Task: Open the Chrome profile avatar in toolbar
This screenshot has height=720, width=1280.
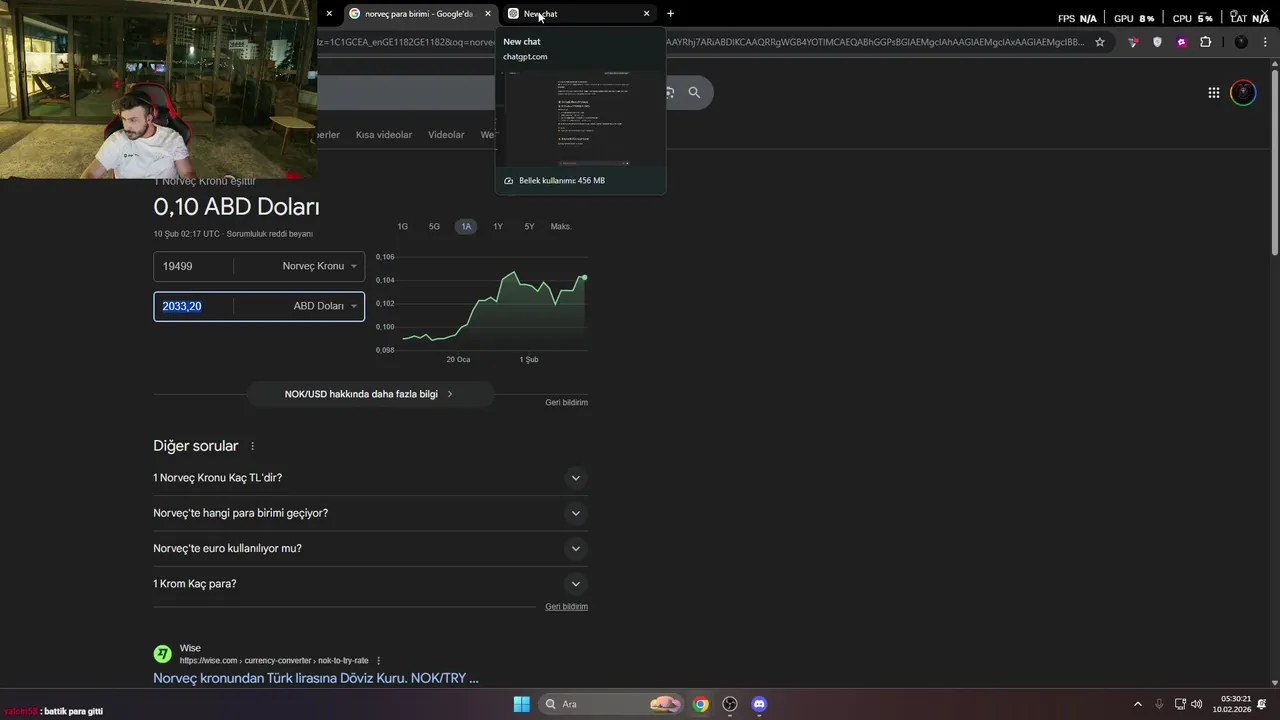Action: 1241,42
